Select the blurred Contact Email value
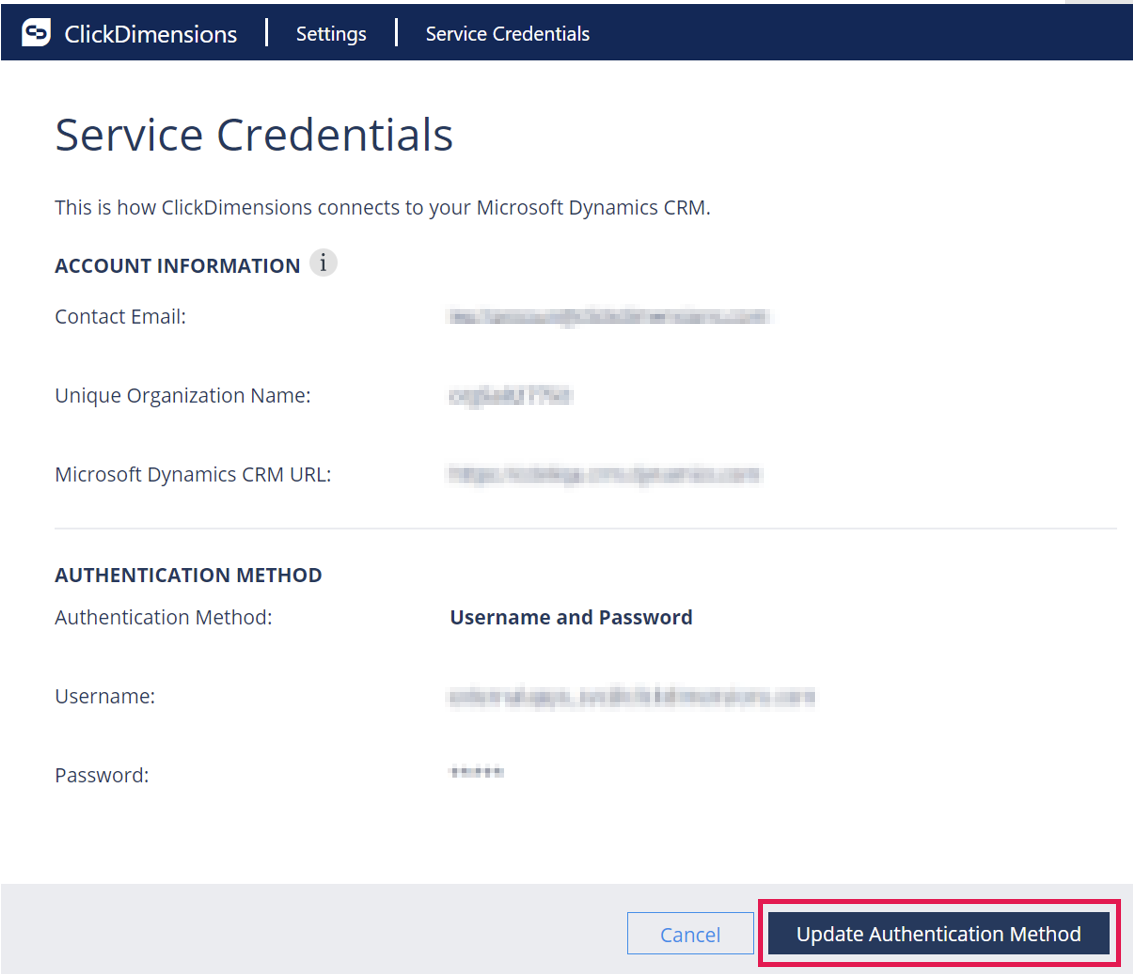 [608, 316]
